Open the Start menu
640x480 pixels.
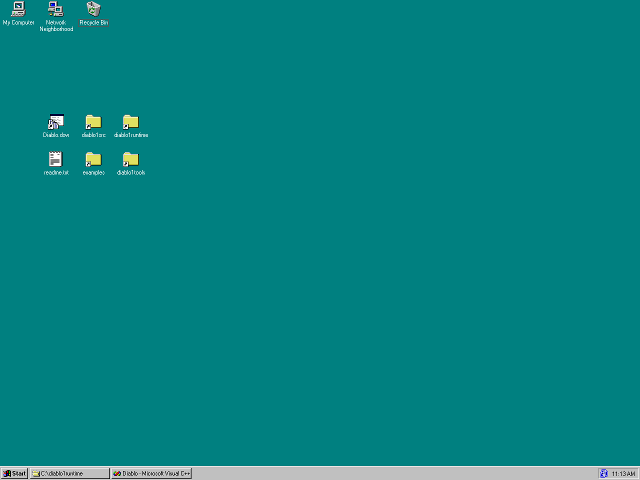tap(14, 473)
